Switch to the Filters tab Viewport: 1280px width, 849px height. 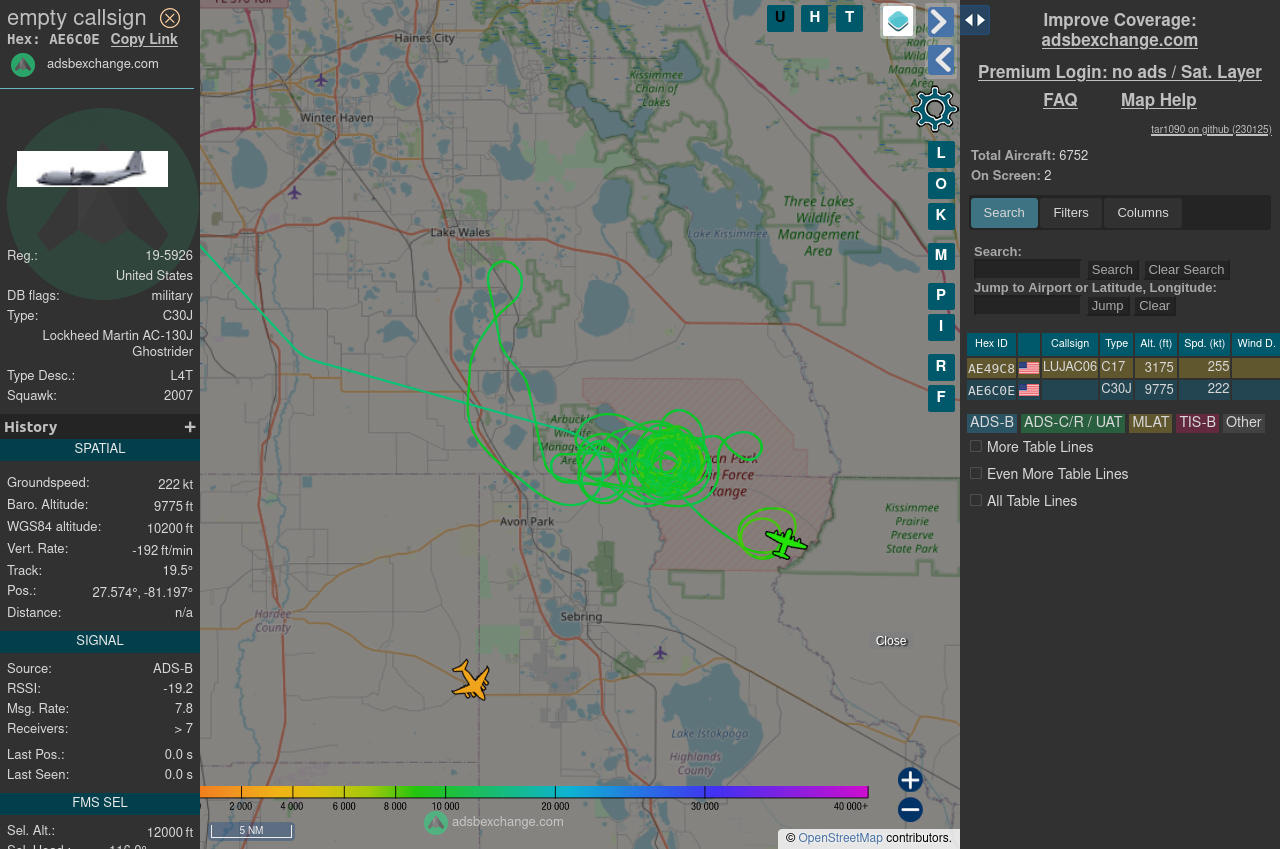click(1071, 213)
